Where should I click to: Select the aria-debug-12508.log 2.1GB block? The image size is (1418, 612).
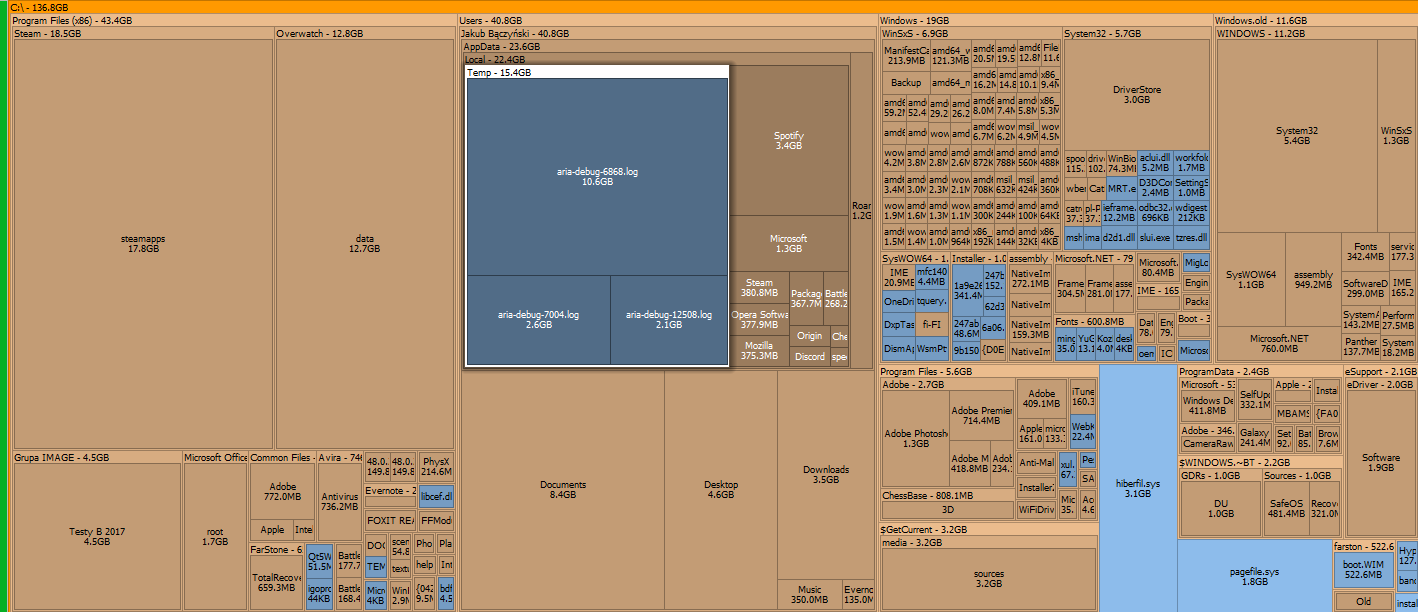point(669,320)
